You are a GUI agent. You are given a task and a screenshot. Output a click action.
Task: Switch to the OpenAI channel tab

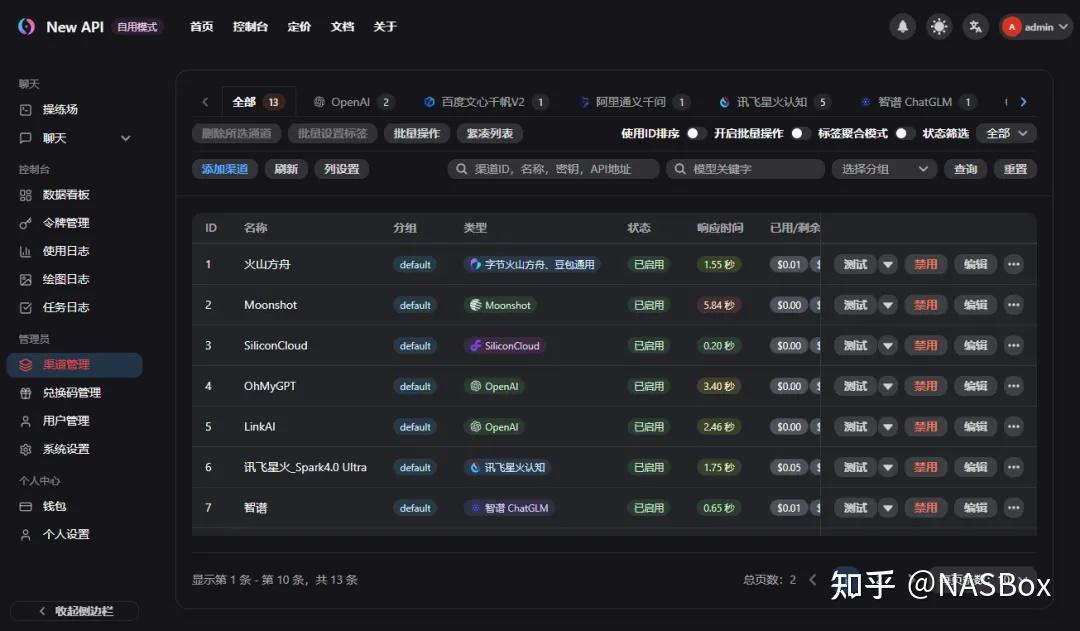pos(353,102)
